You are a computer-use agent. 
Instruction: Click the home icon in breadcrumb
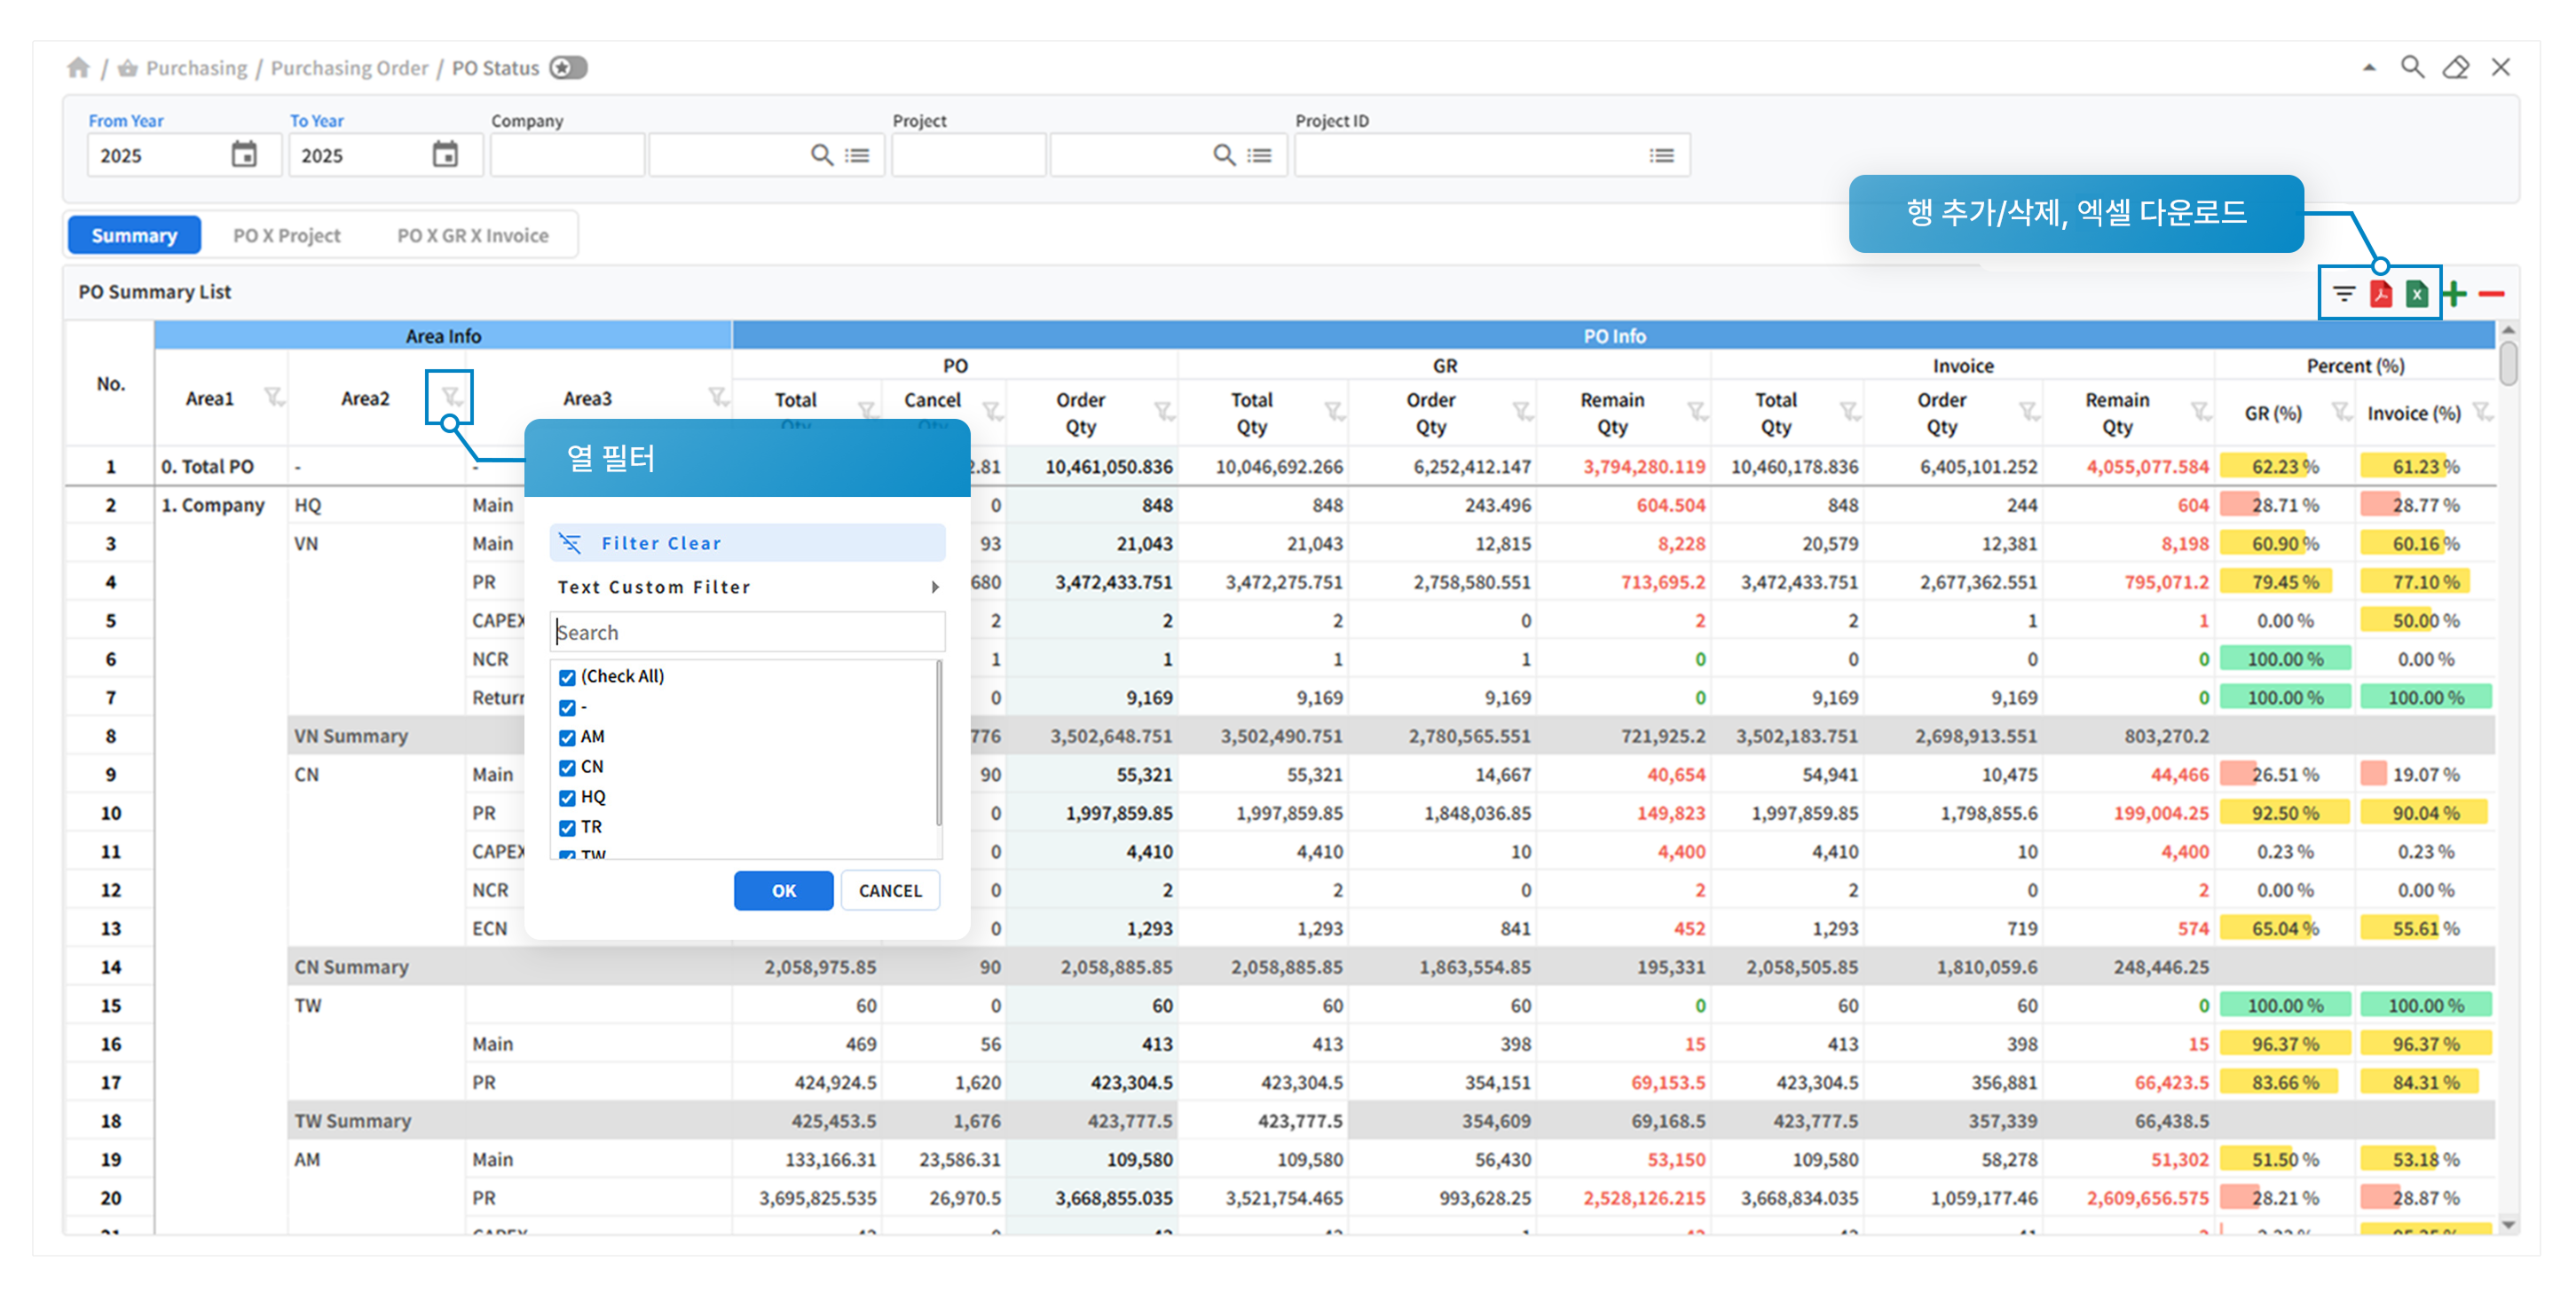(79, 68)
